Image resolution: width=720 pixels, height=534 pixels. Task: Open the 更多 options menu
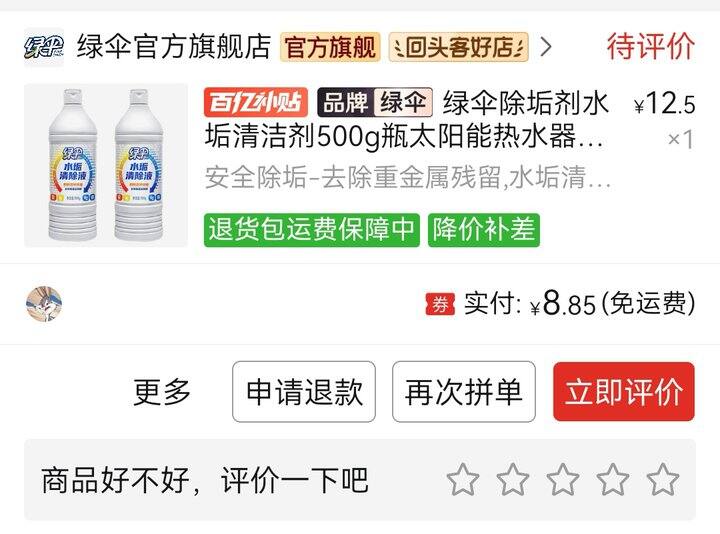(x=162, y=392)
